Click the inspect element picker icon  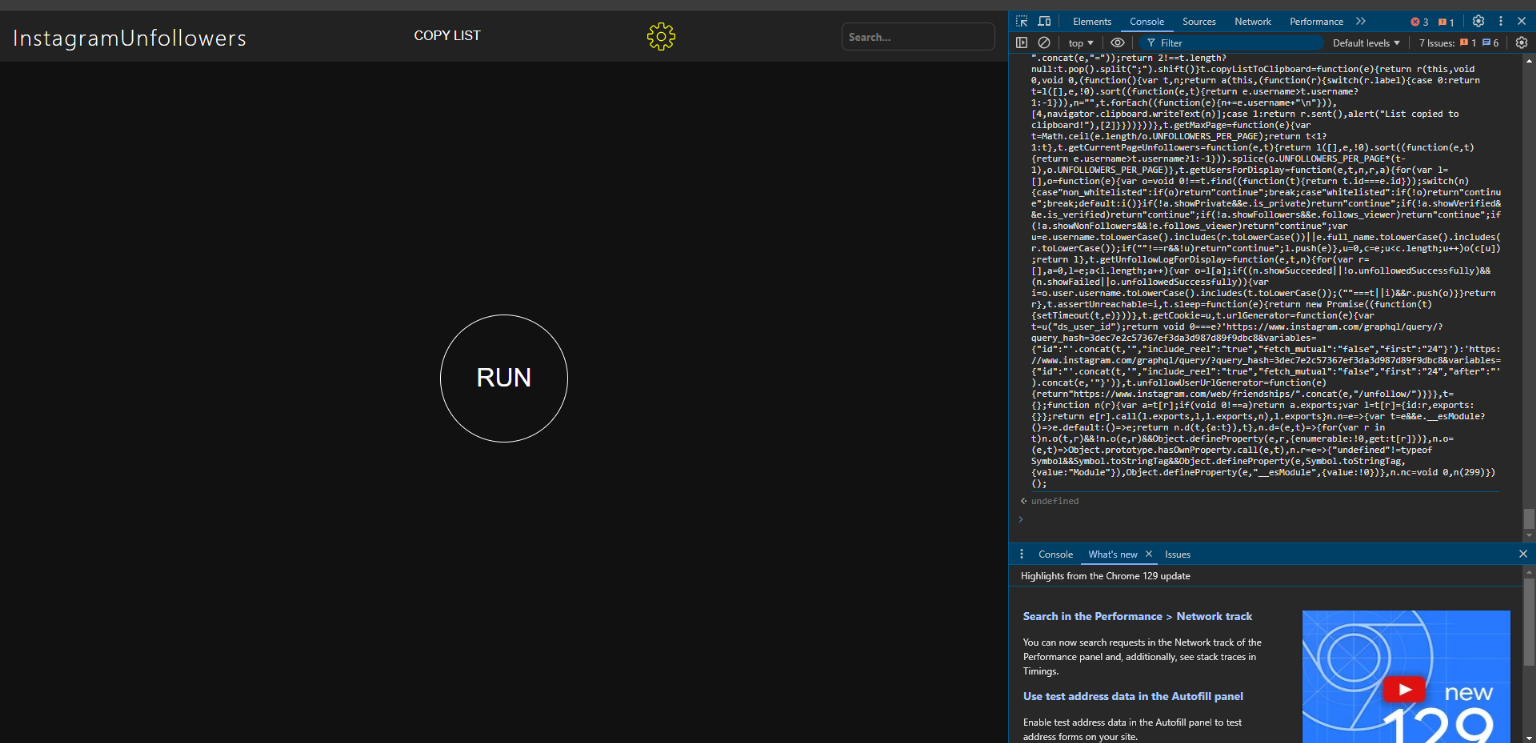tap(1022, 21)
